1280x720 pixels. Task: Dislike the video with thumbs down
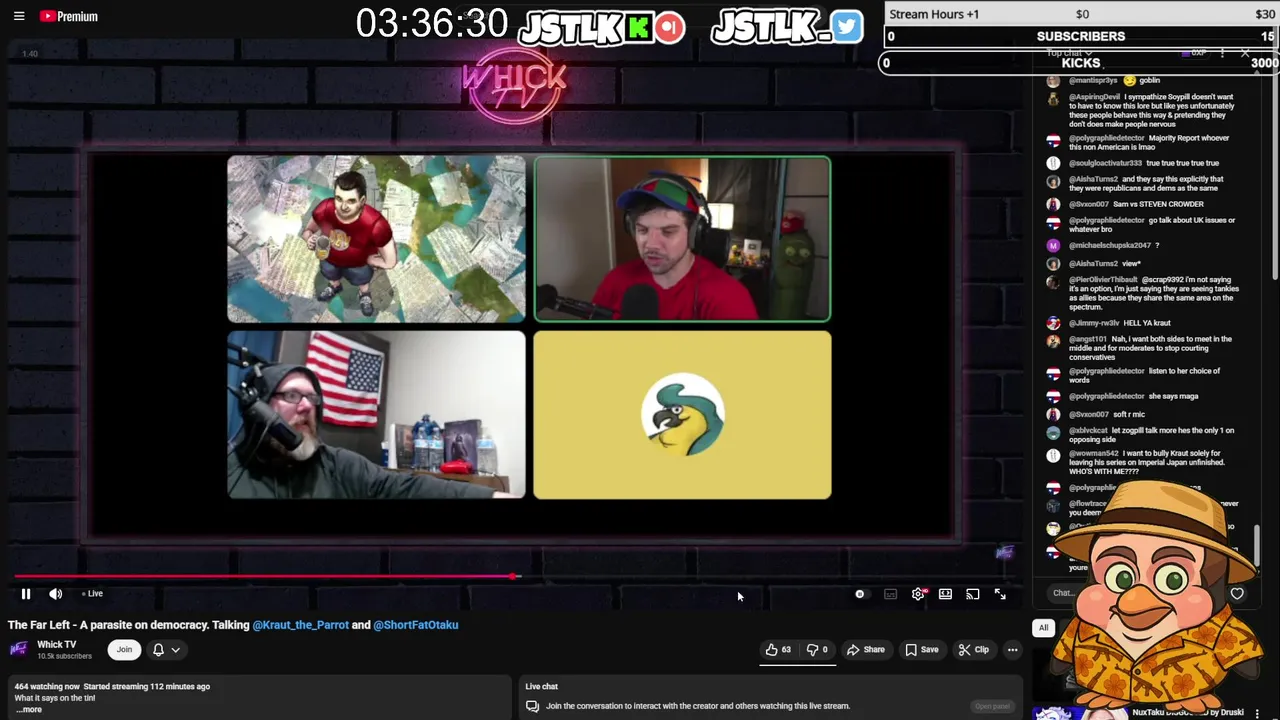(x=818, y=650)
